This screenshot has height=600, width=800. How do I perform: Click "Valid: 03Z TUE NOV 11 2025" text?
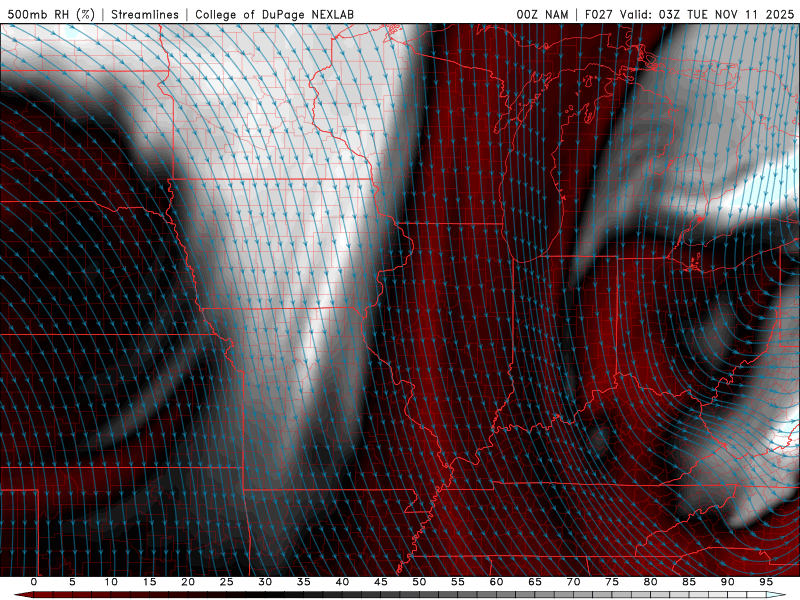707,14
